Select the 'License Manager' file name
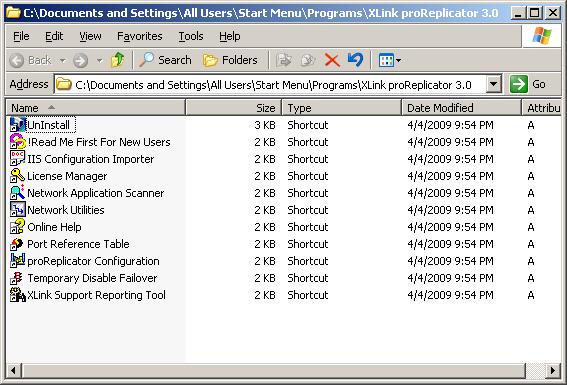The image size is (567, 385). click(x=67, y=176)
